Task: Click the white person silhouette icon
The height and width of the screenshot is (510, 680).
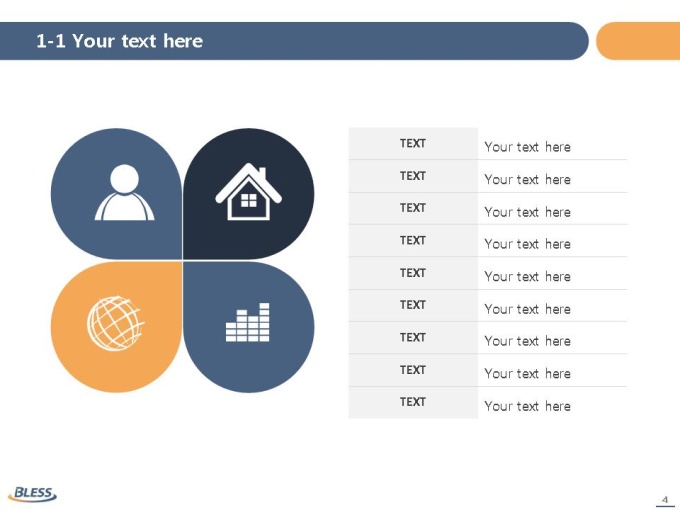Action: click(124, 192)
